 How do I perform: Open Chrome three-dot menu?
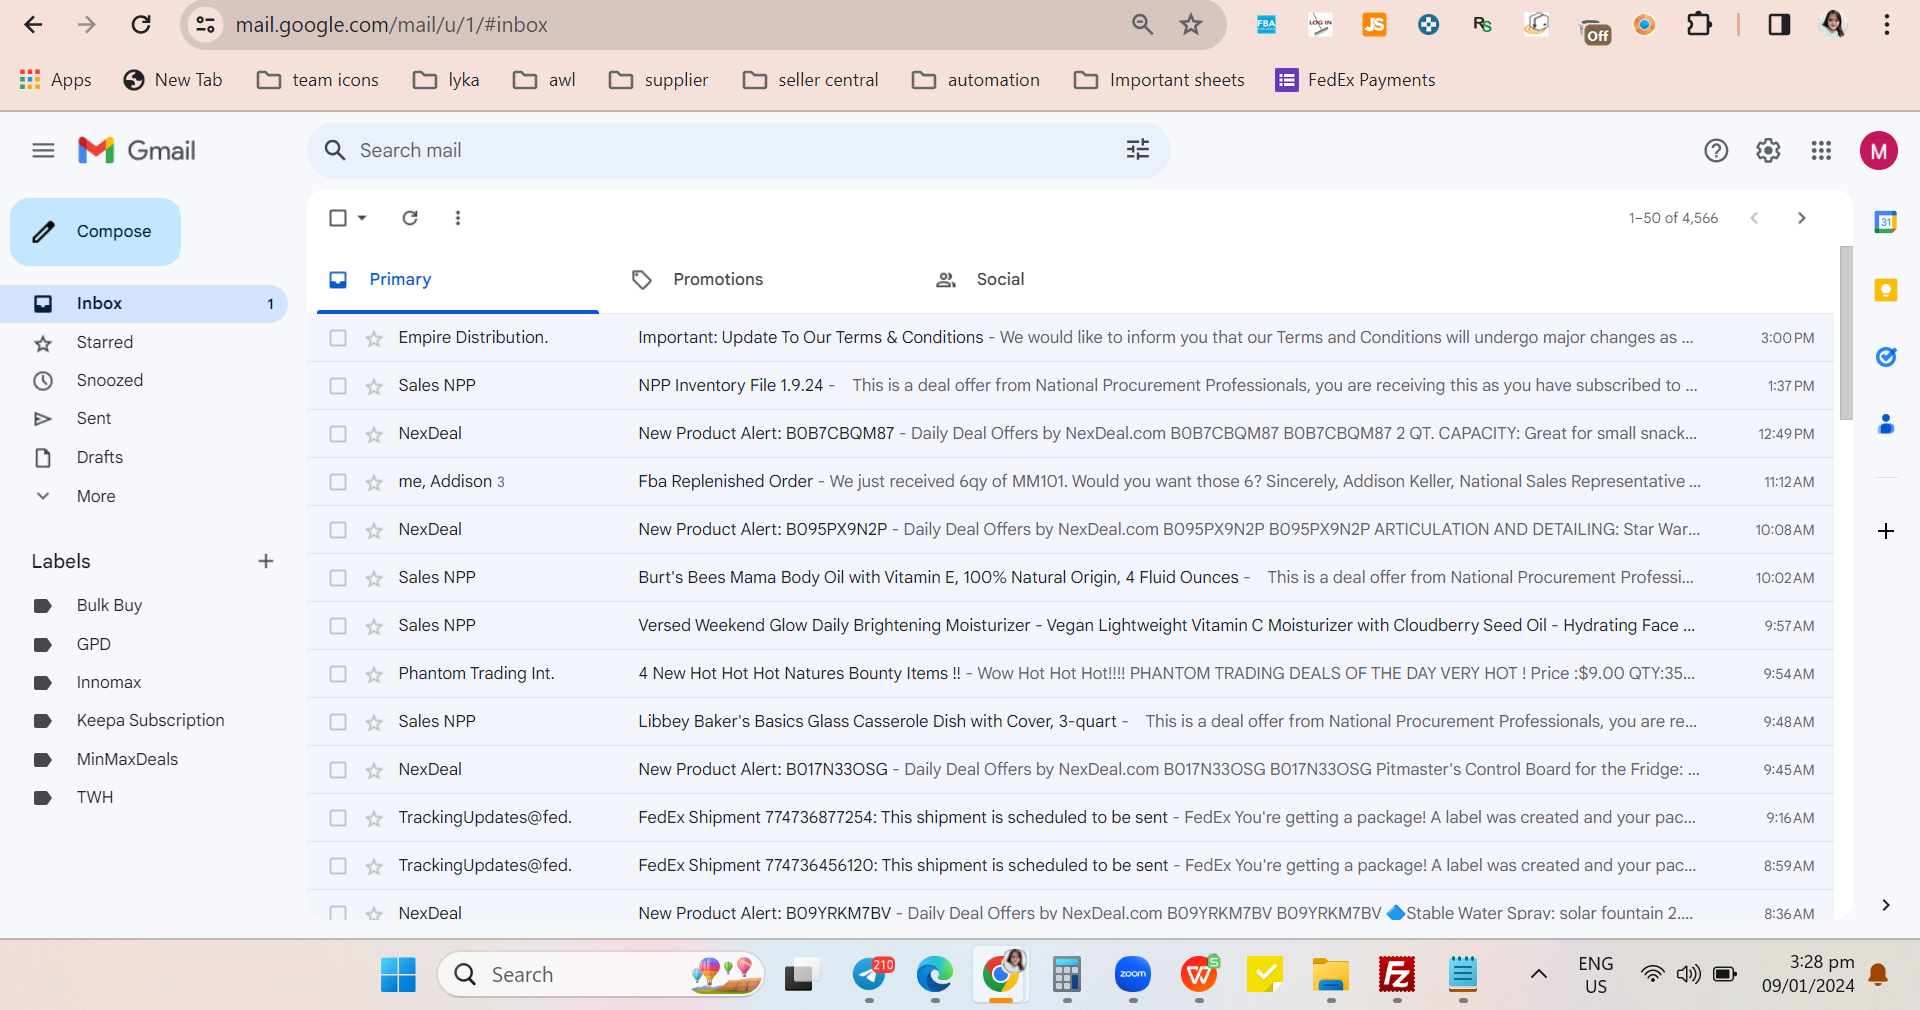pos(1887,24)
